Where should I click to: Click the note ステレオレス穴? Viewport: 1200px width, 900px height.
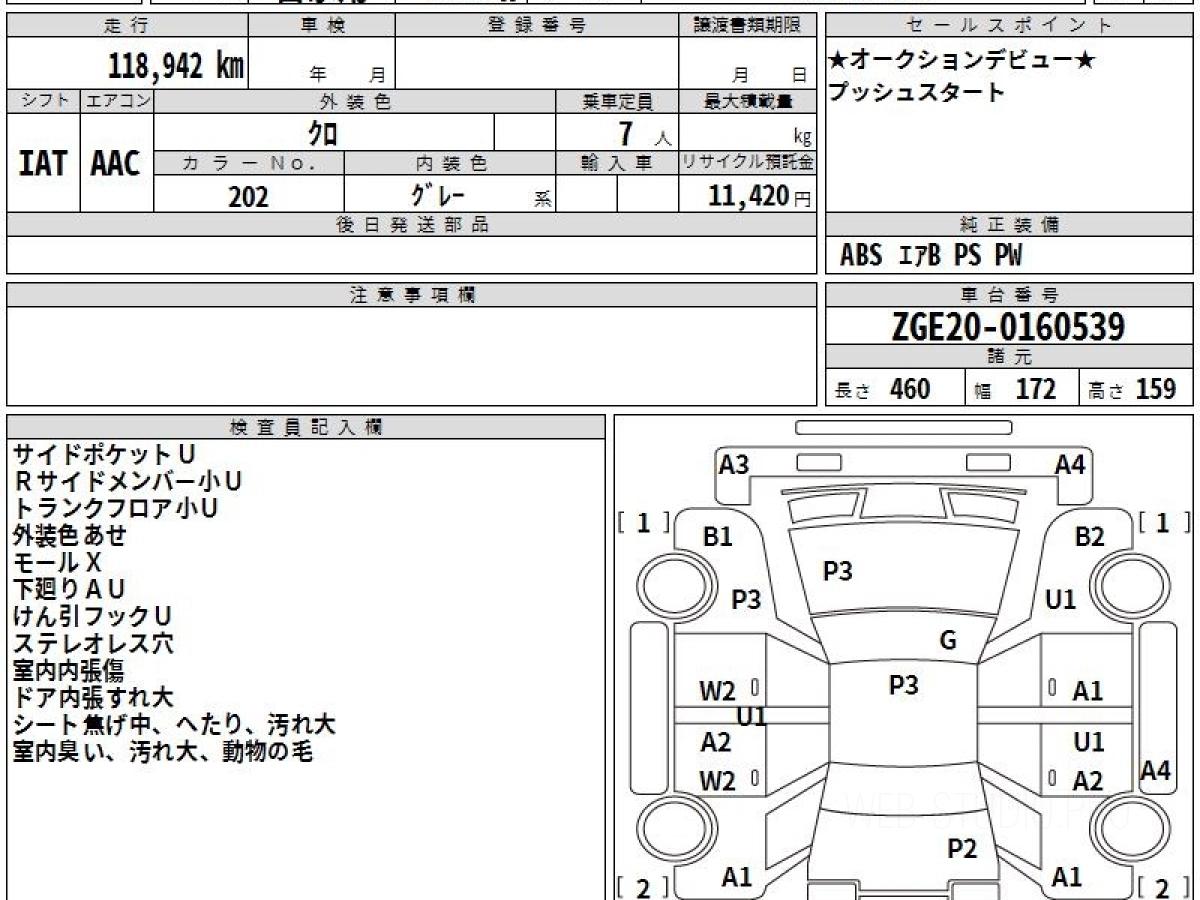(93, 643)
